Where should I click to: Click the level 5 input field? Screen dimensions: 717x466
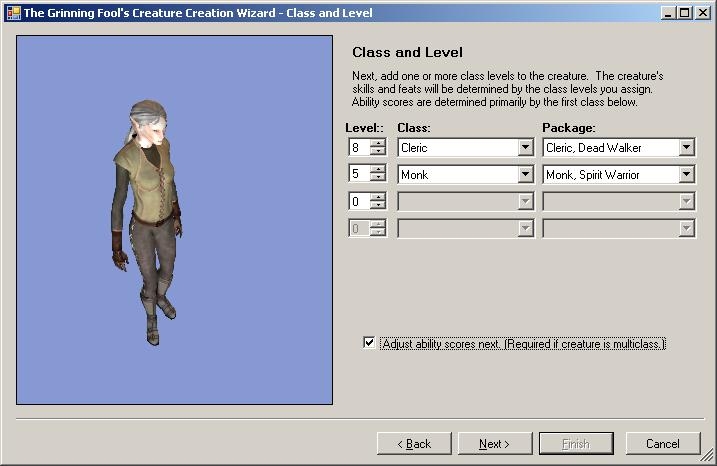click(358, 175)
